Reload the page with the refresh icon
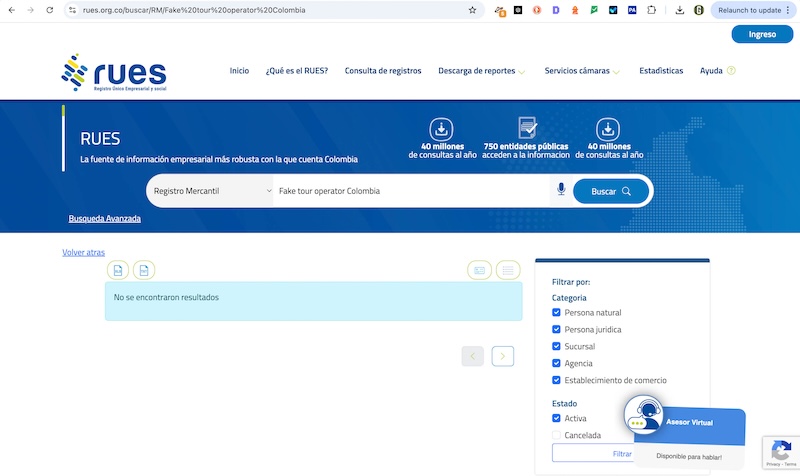The height and width of the screenshot is (476, 800). point(49,10)
